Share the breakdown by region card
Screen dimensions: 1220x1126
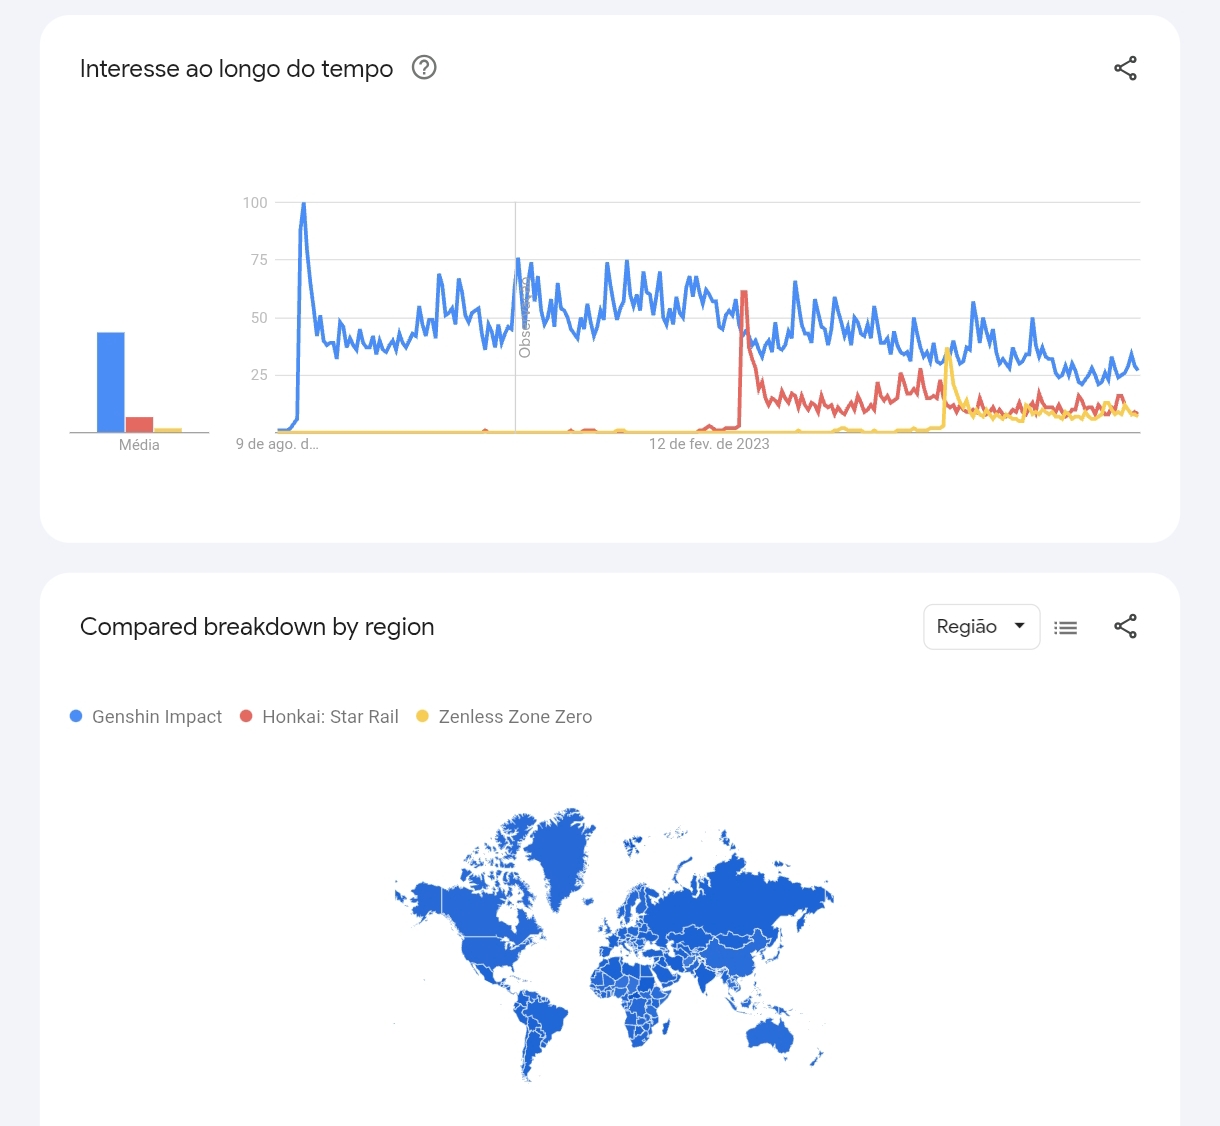point(1125,627)
